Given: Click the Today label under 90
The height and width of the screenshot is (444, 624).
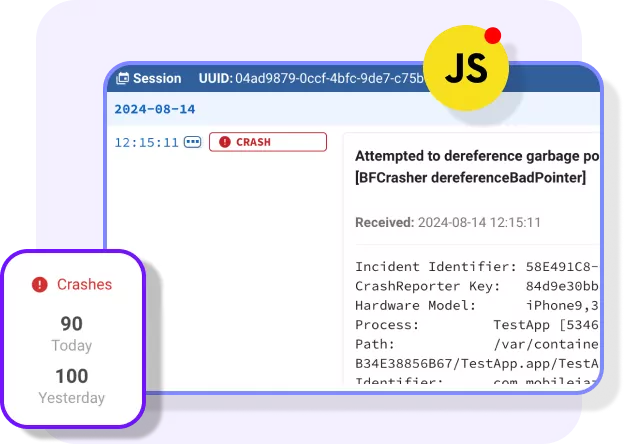Looking at the screenshot, I should (72, 345).
